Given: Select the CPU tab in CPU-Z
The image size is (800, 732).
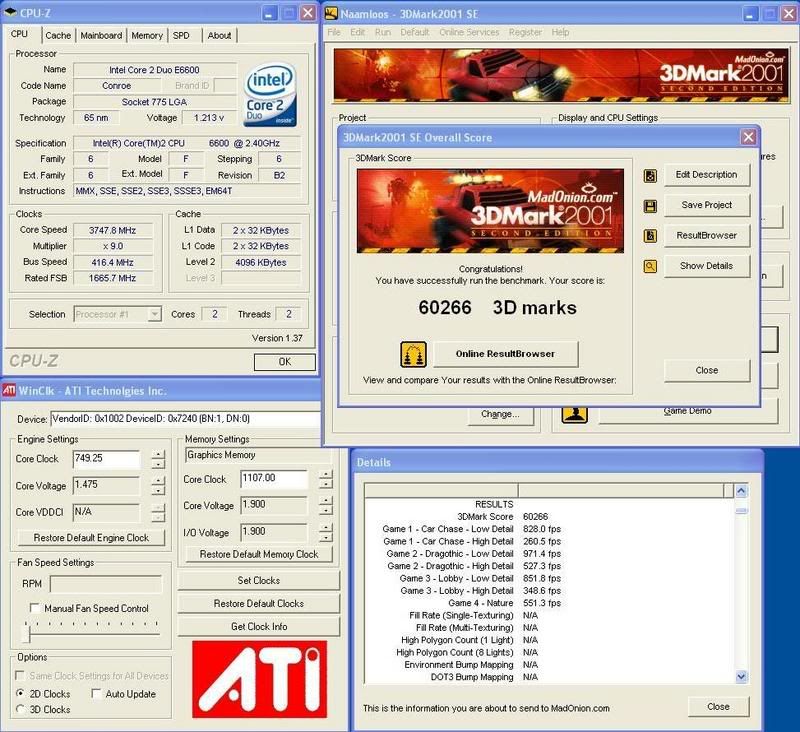Looking at the screenshot, I should pyautogui.click(x=19, y=34).
